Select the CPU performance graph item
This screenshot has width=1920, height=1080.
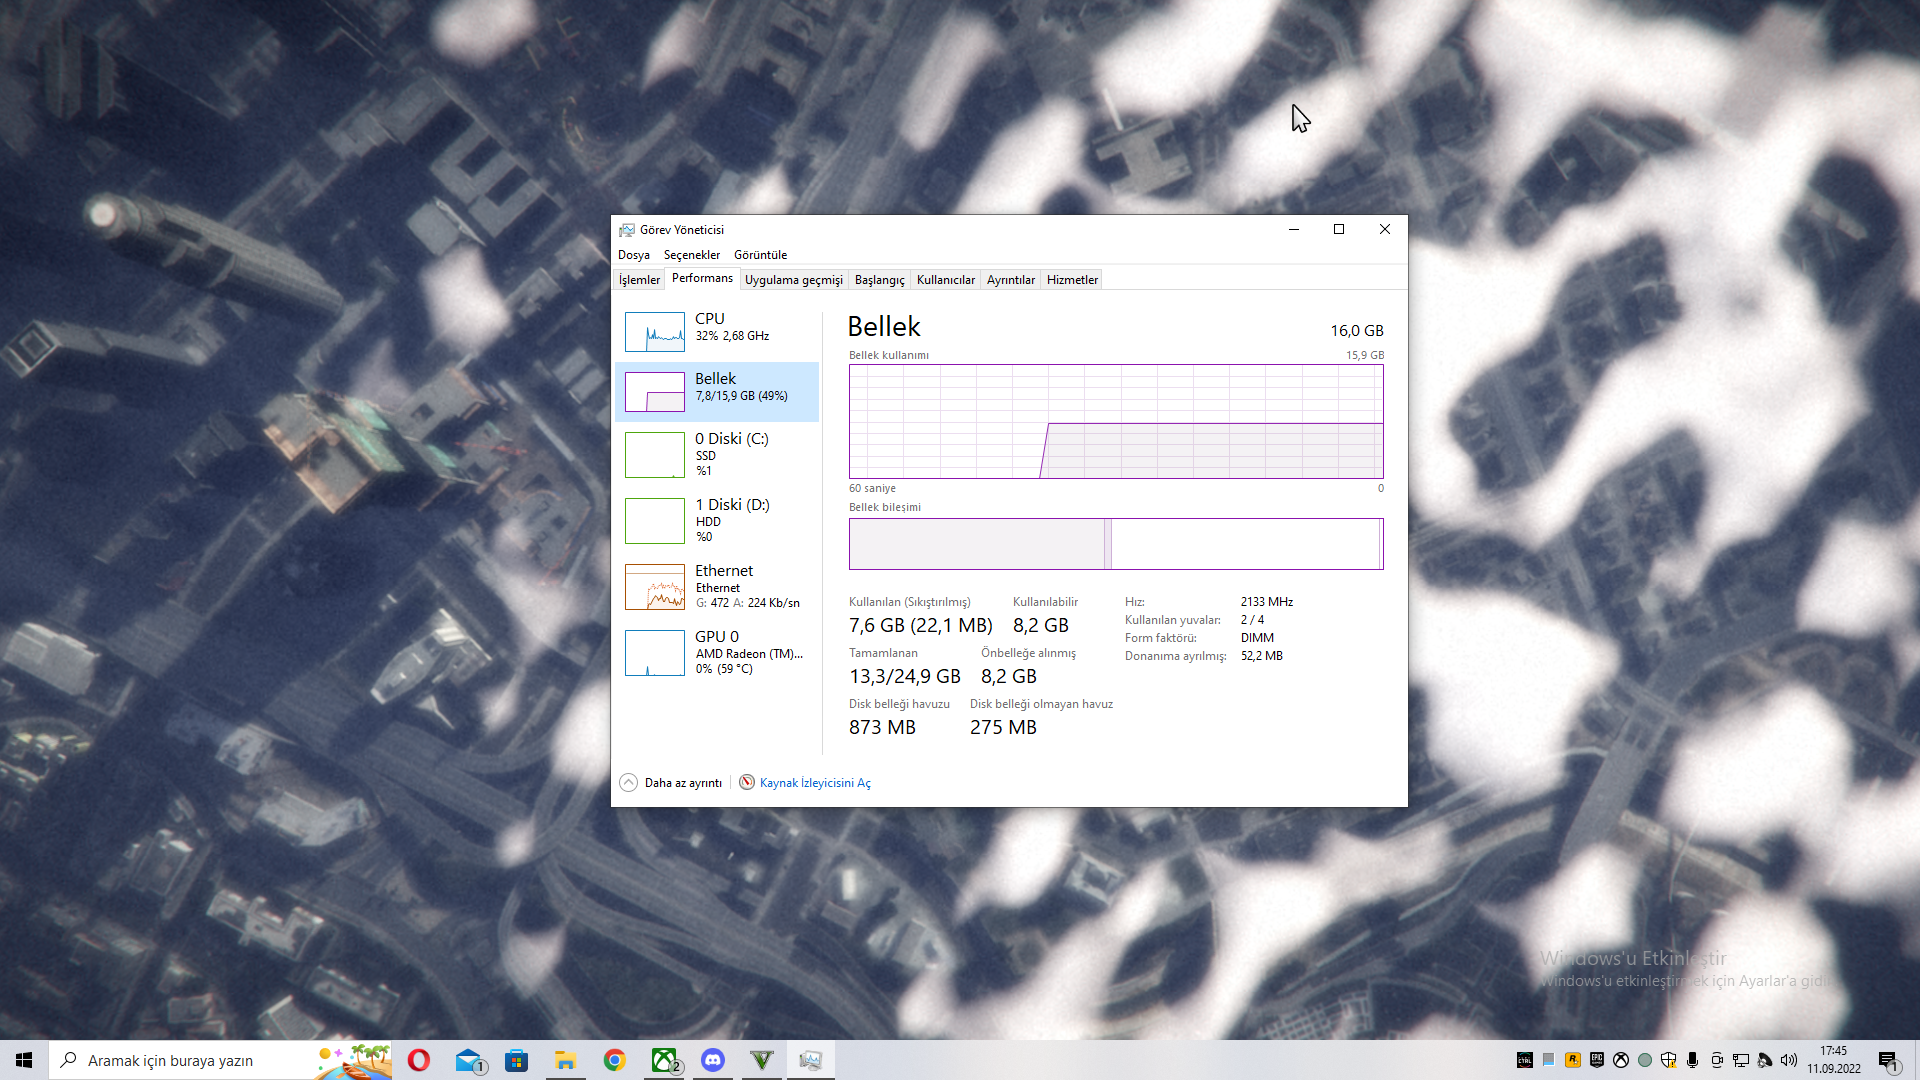pos(716,331)
